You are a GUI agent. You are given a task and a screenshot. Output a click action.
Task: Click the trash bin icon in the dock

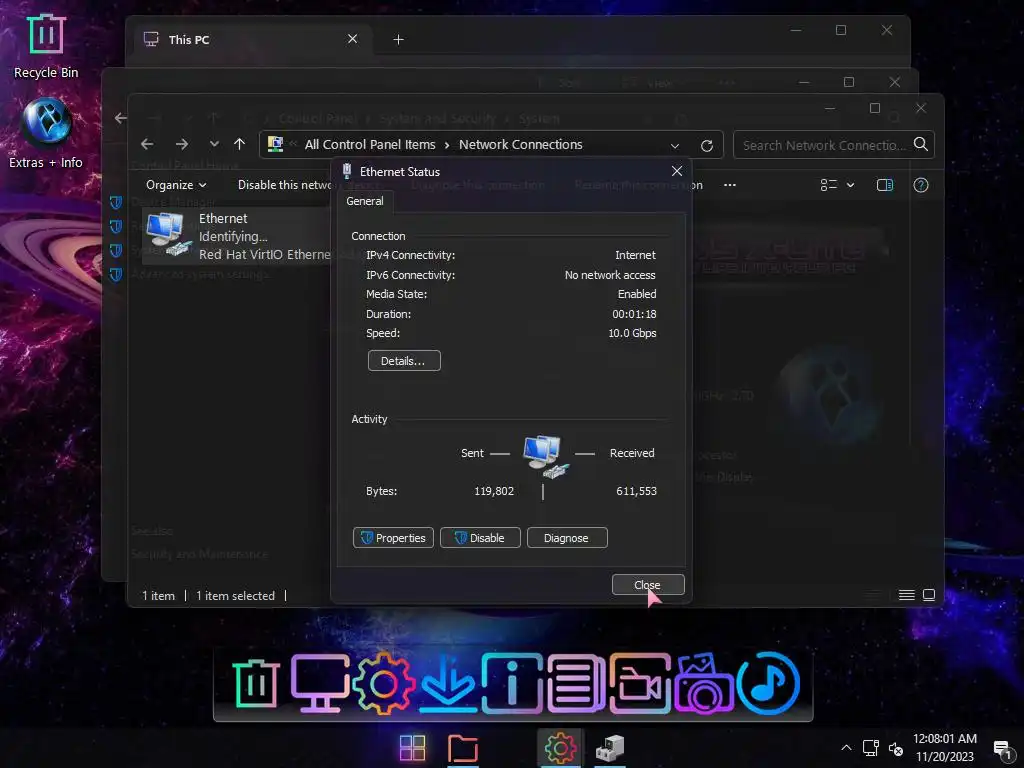[255, 684]
